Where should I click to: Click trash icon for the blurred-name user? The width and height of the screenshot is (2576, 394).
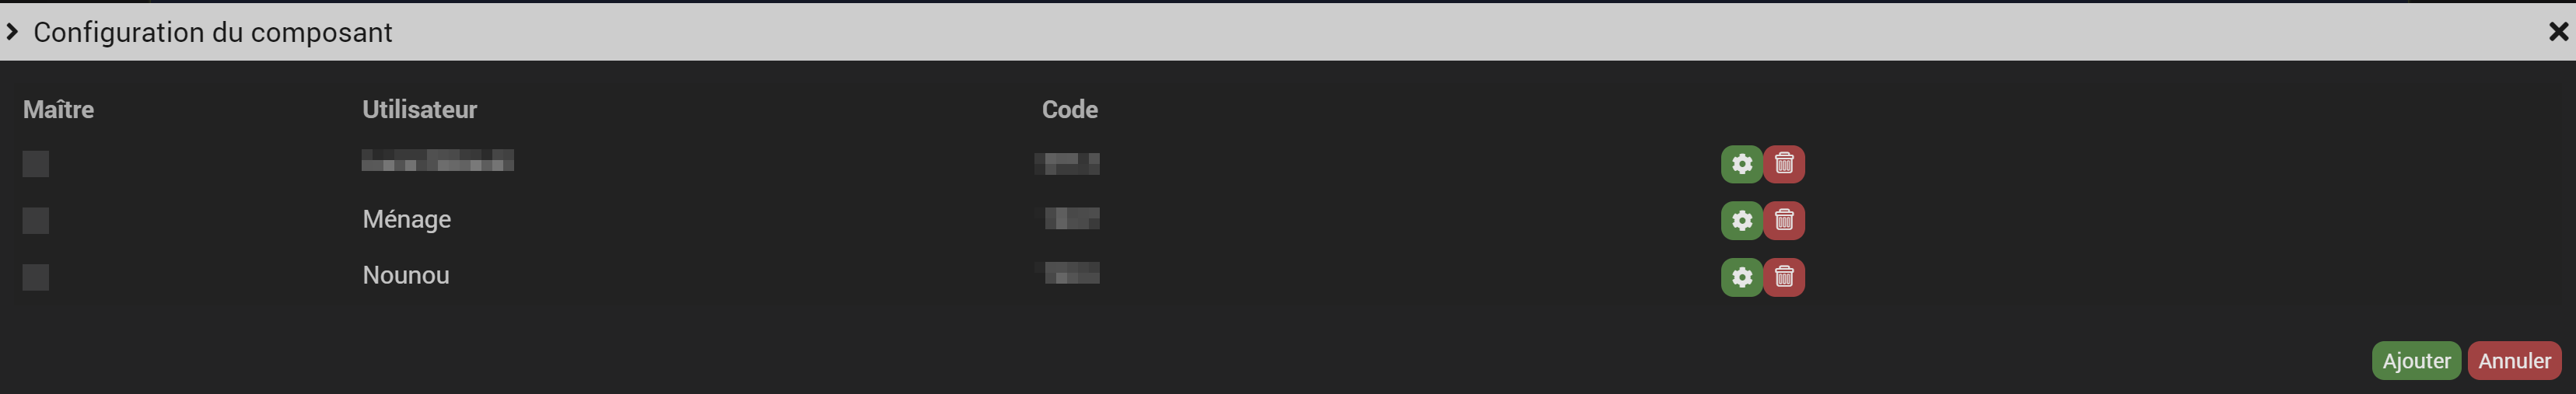1784,164
